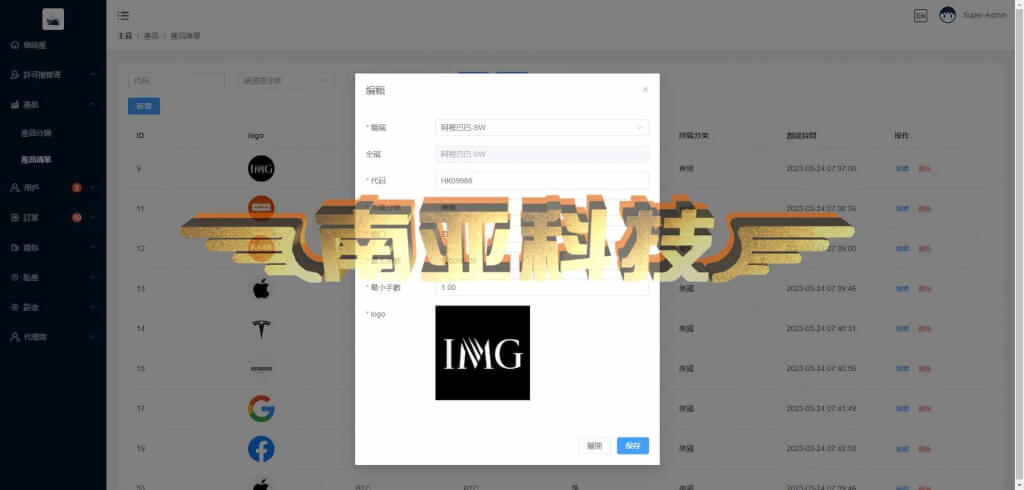Click the 用戶 person icon in the sidebar
This screenshot has width=1024, height=490.
(x=15, y=188)
